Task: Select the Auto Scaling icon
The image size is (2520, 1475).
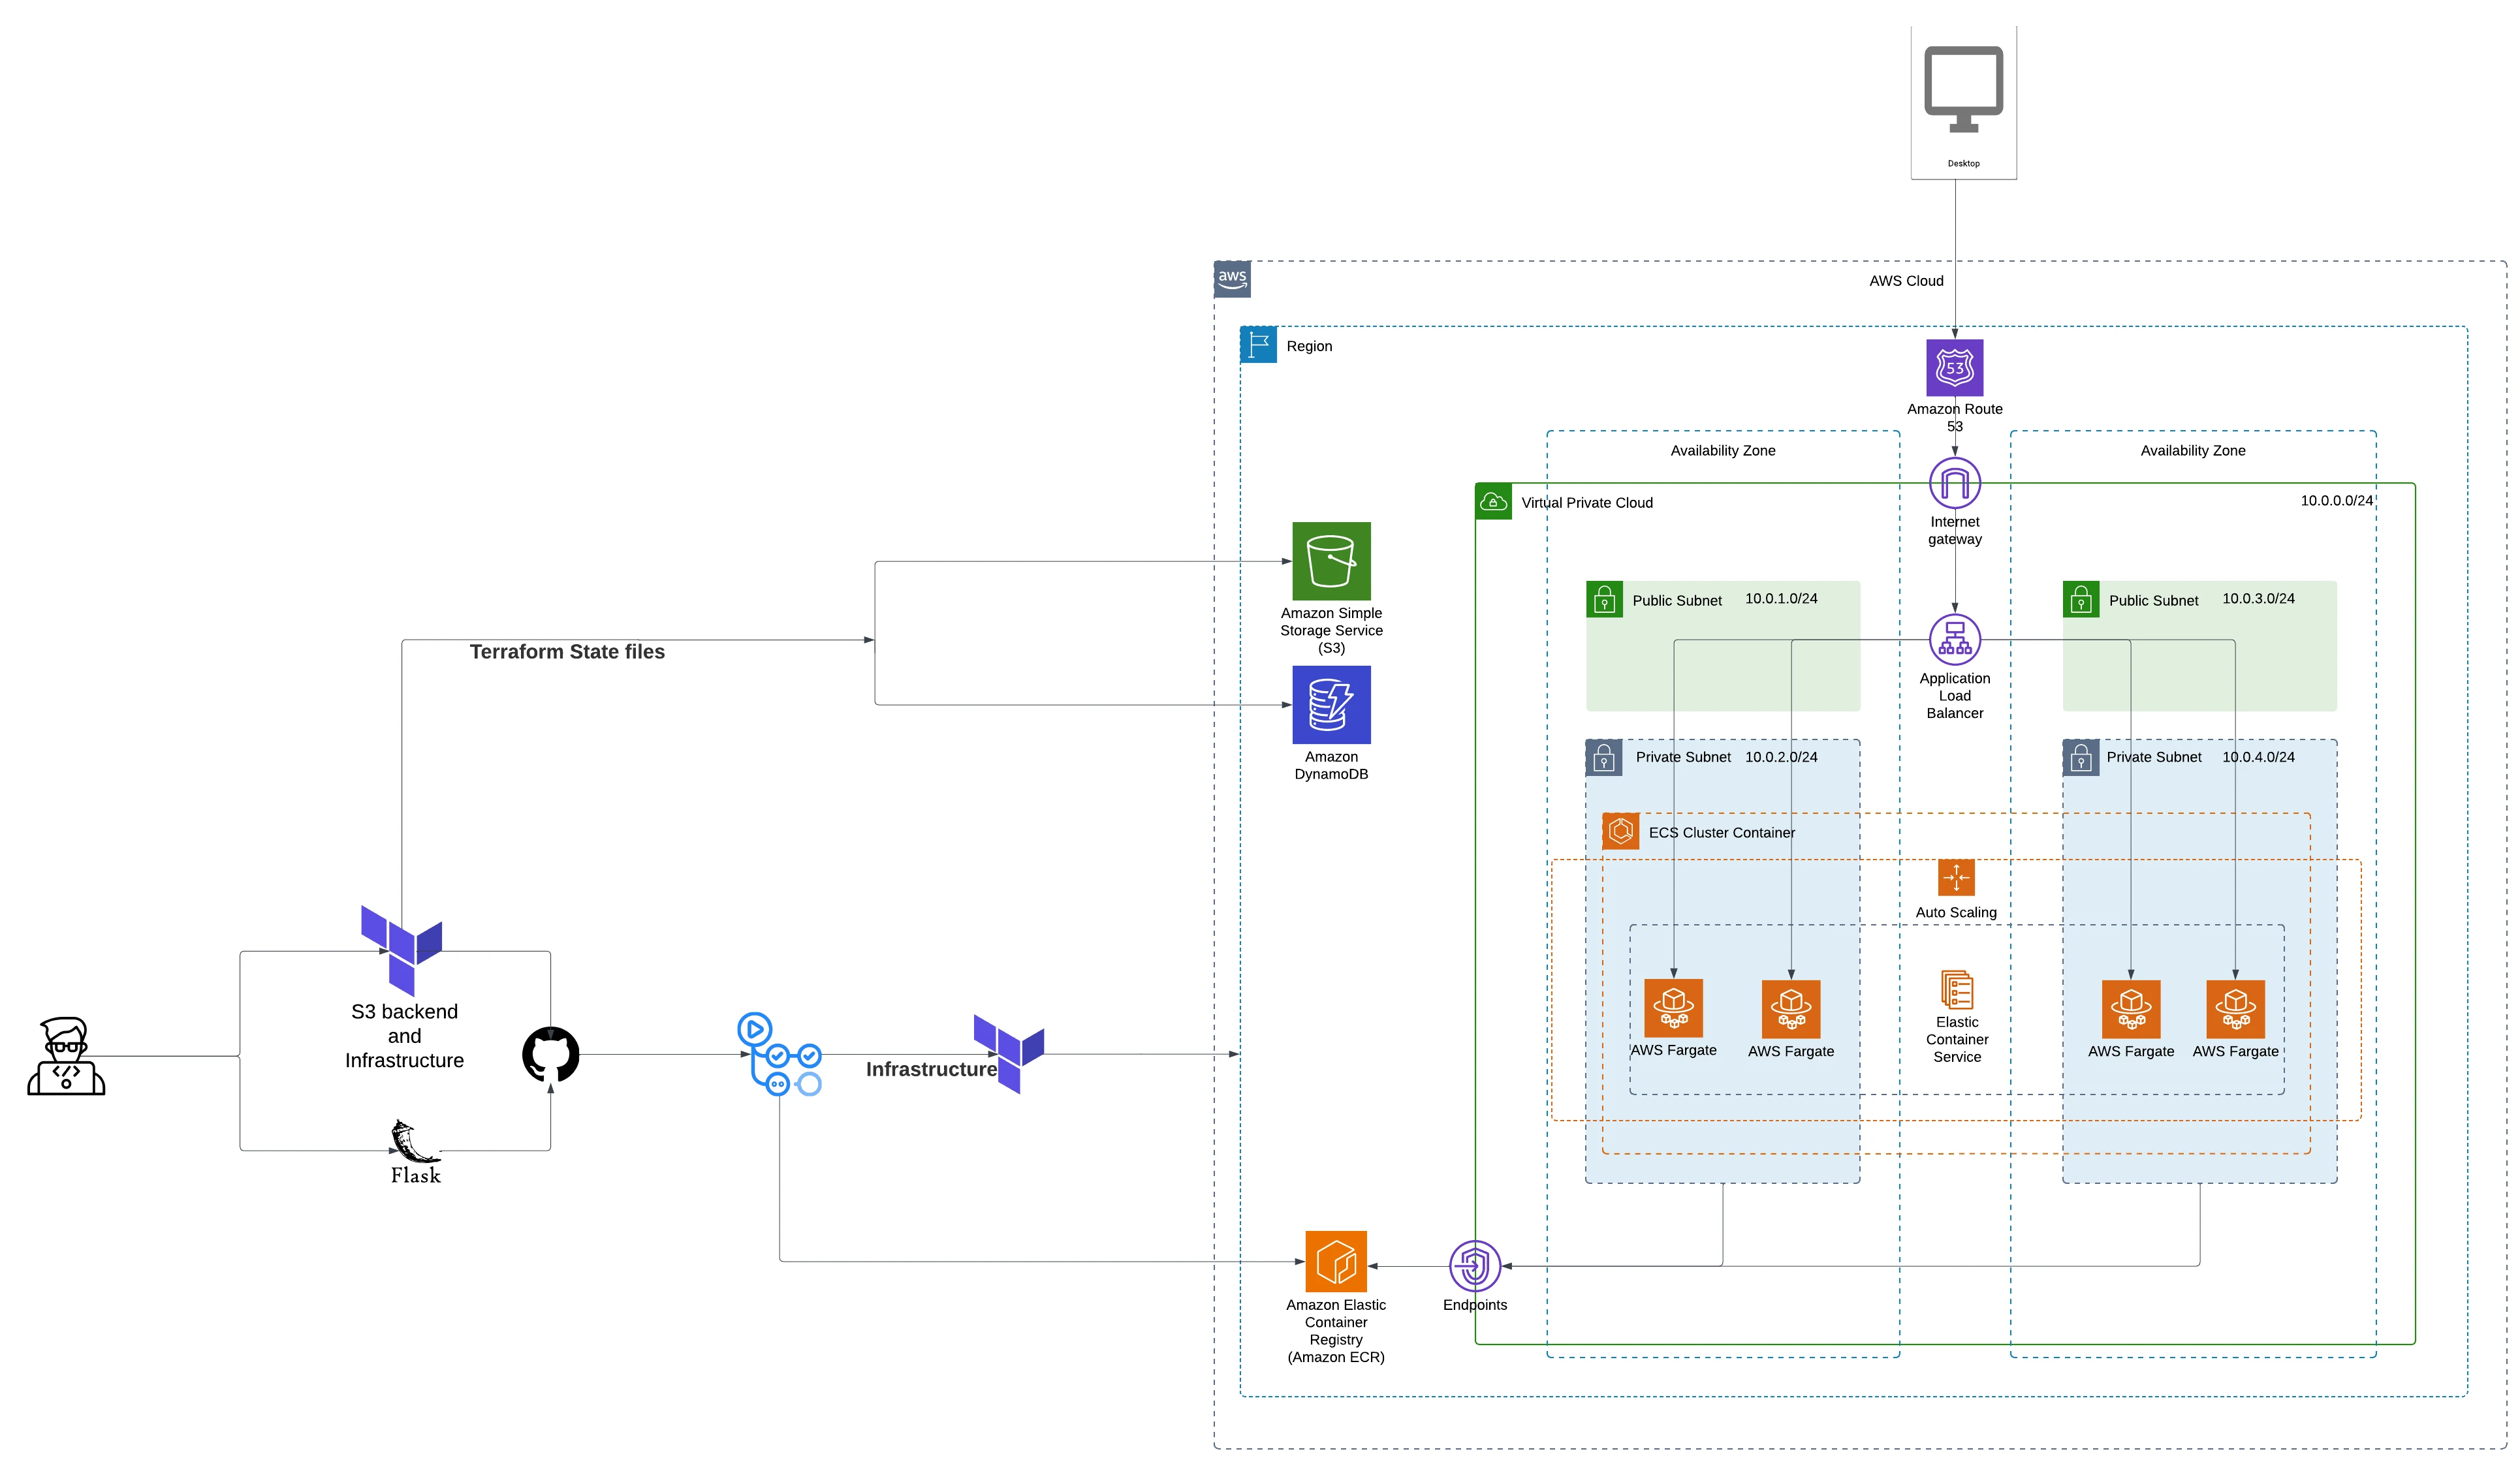Action: click(x=1956, y=877)
